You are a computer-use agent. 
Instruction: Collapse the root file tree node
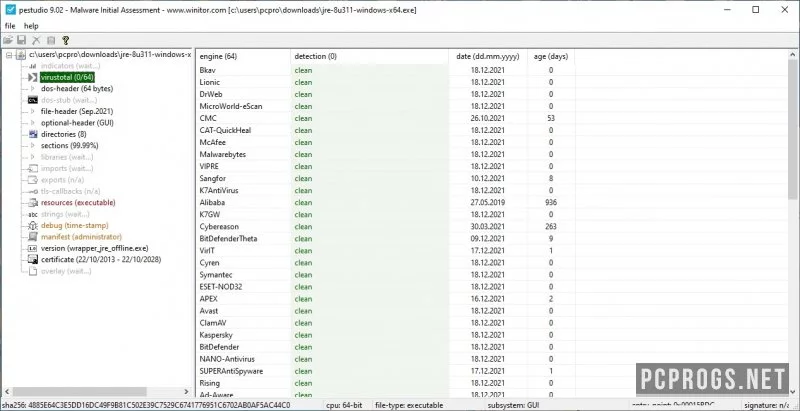coord(9,55)
